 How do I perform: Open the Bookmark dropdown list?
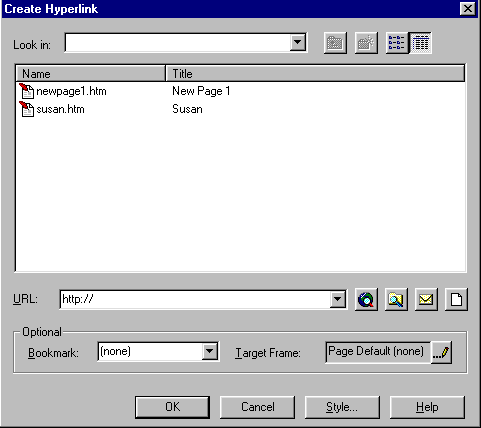coord(210,351)
